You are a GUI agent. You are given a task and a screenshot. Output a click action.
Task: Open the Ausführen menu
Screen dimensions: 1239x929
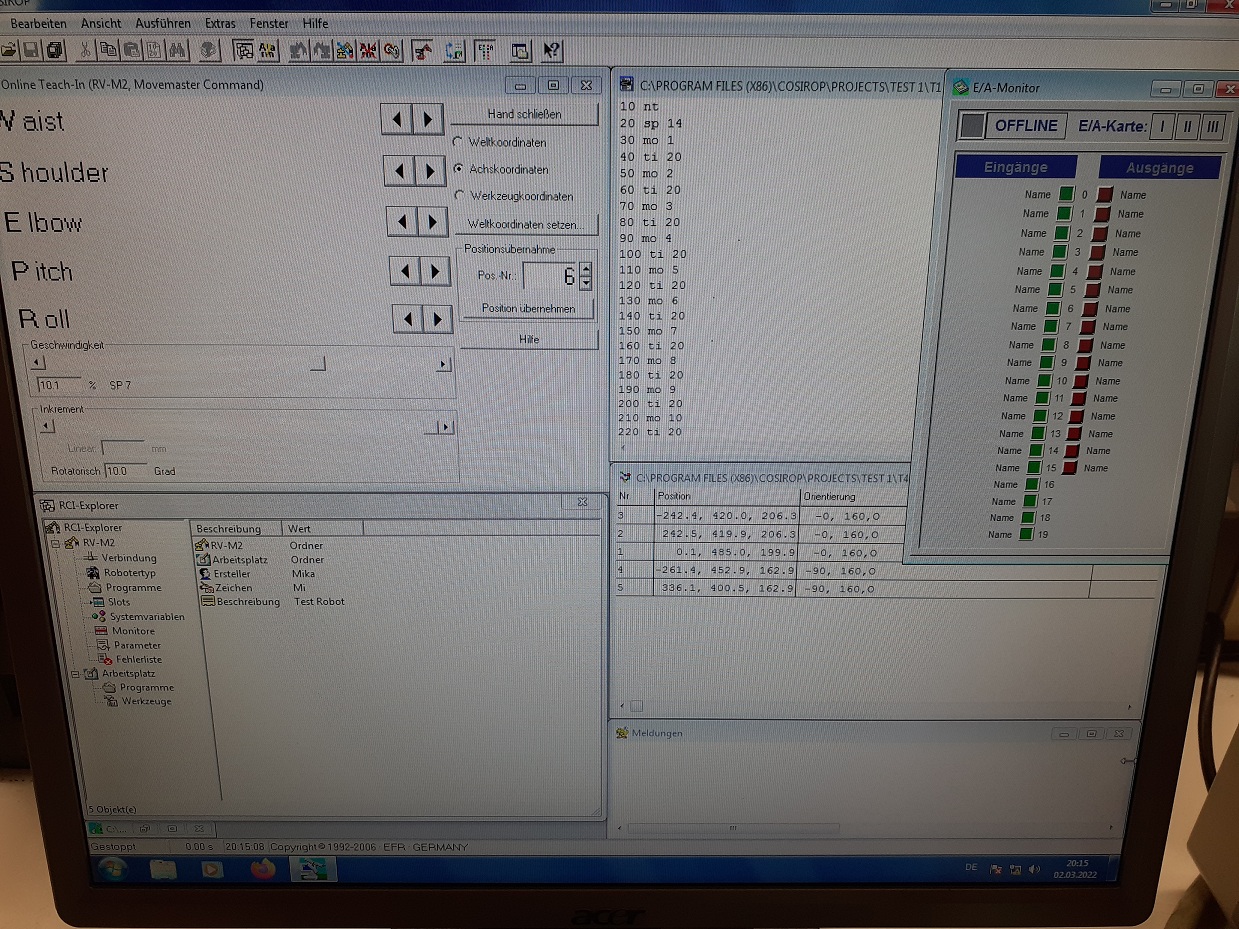[x=163, y=23]
